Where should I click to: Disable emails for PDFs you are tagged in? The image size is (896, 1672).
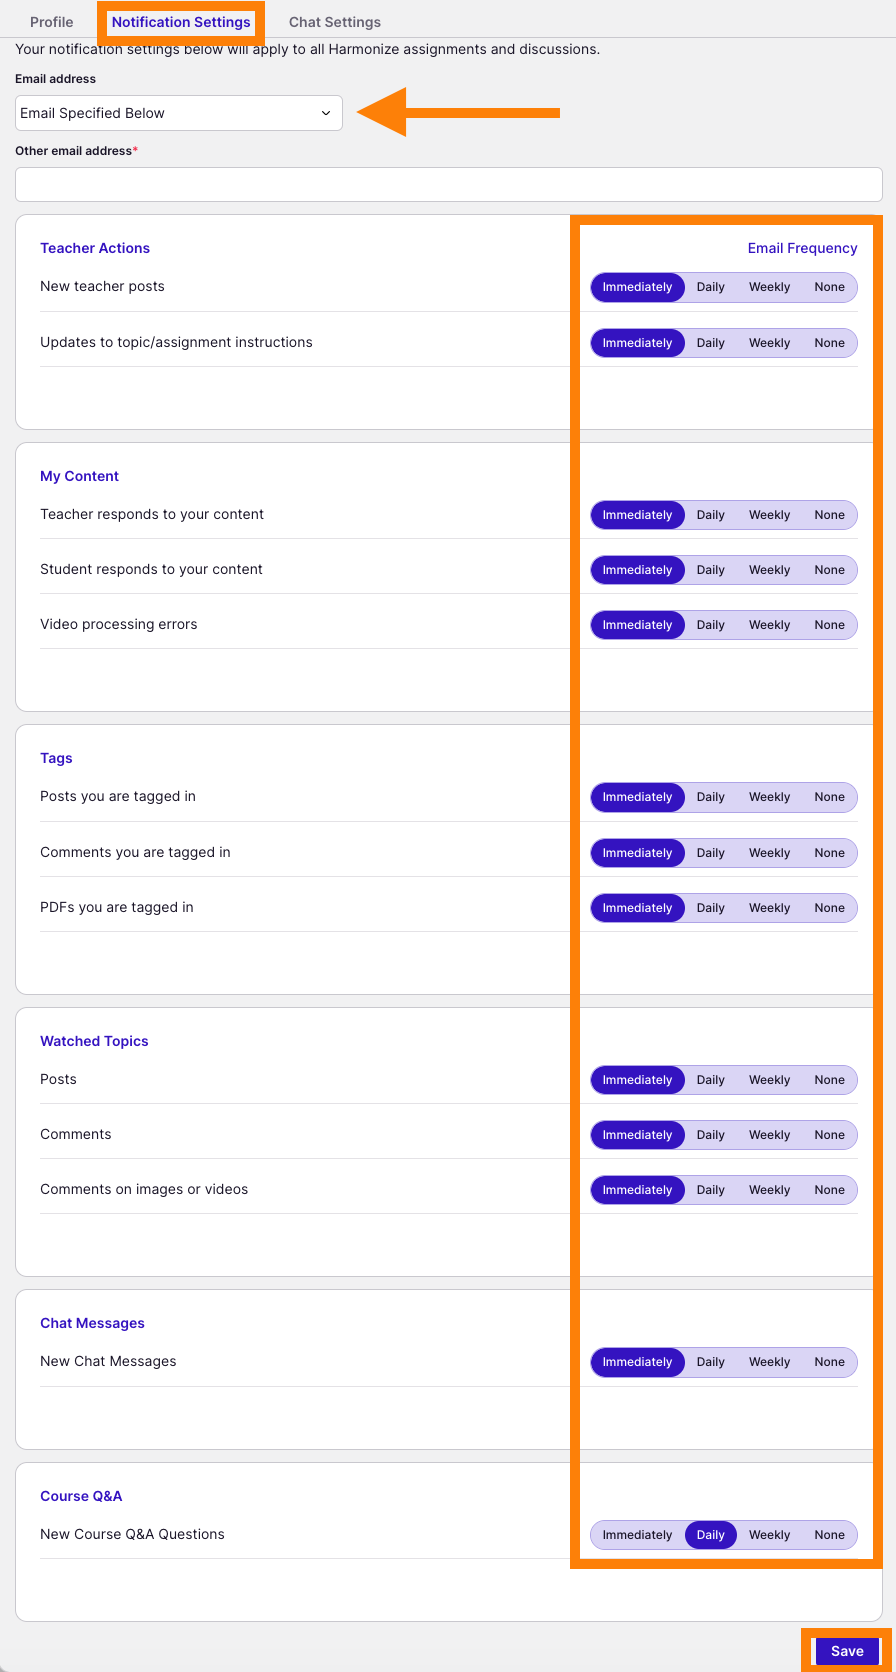point(829,908)
